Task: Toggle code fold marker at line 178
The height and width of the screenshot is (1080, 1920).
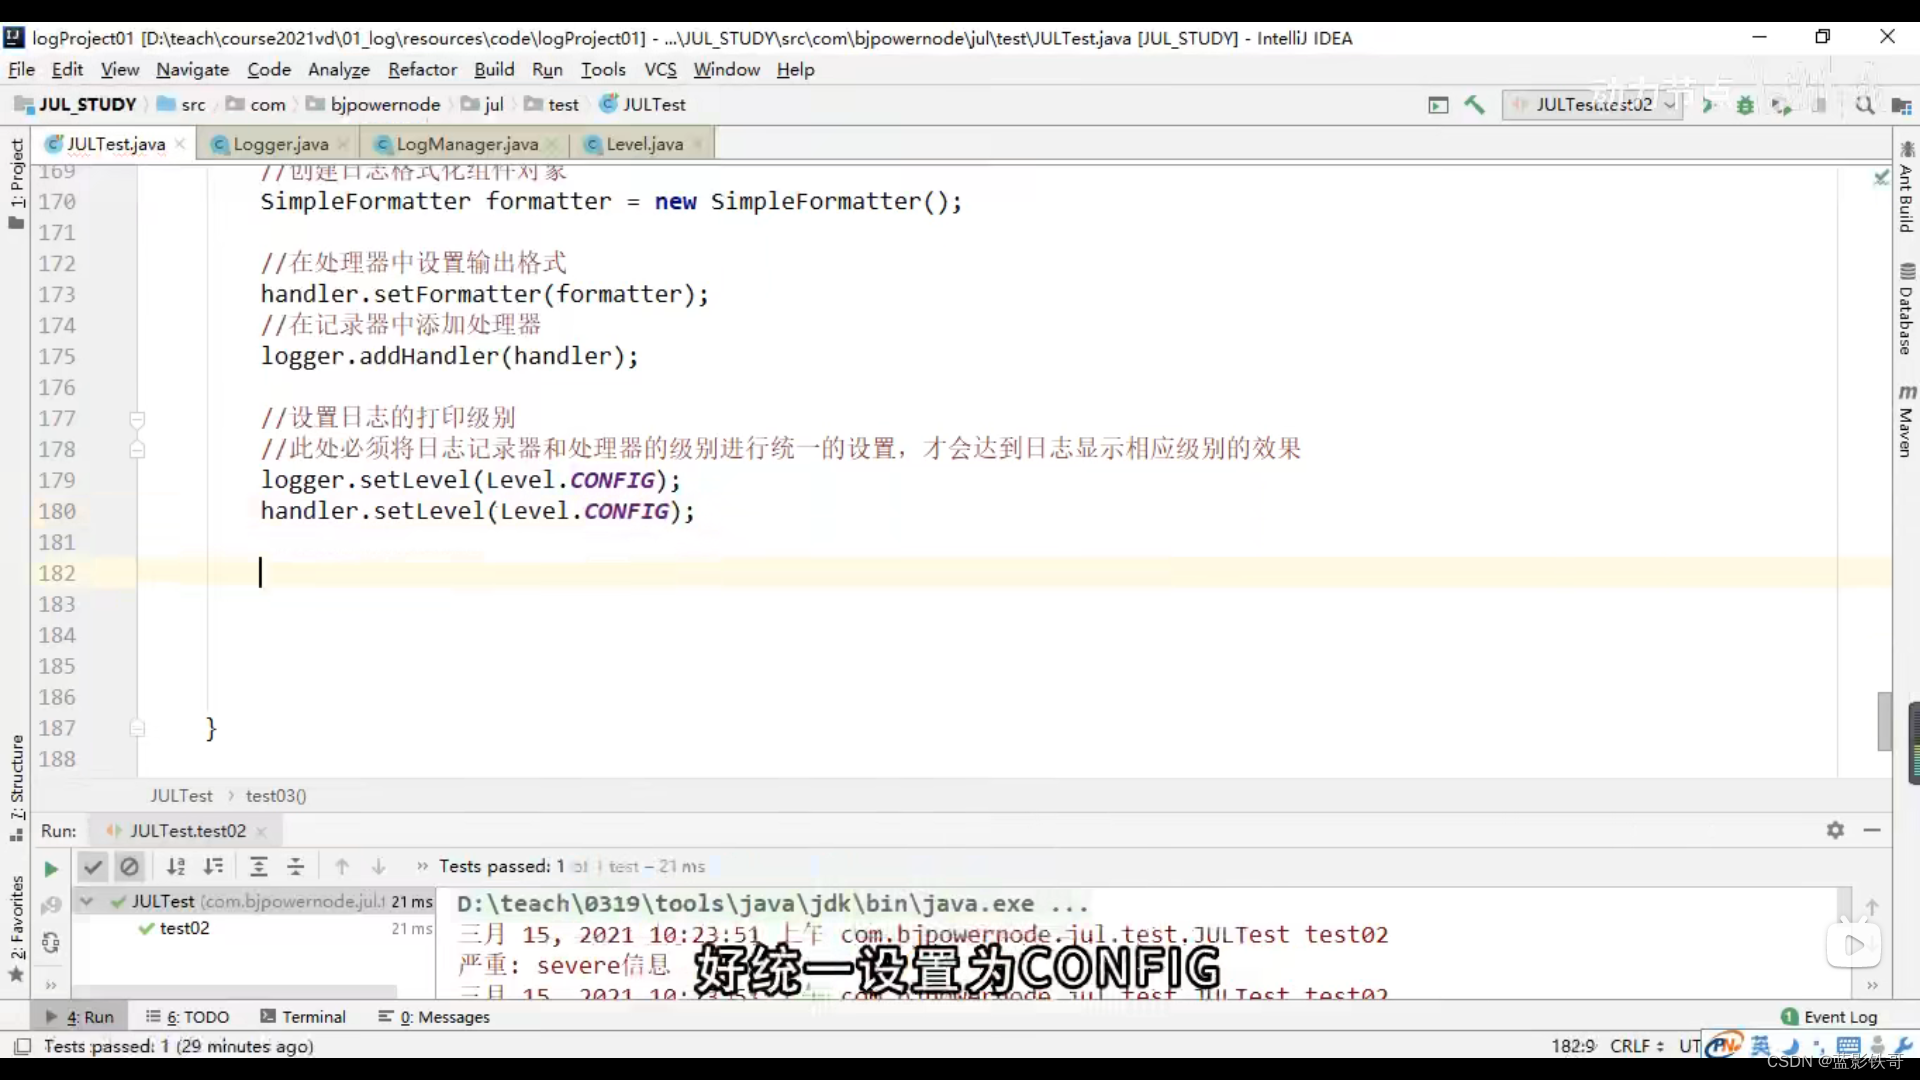Action: [x=138, y=450]
